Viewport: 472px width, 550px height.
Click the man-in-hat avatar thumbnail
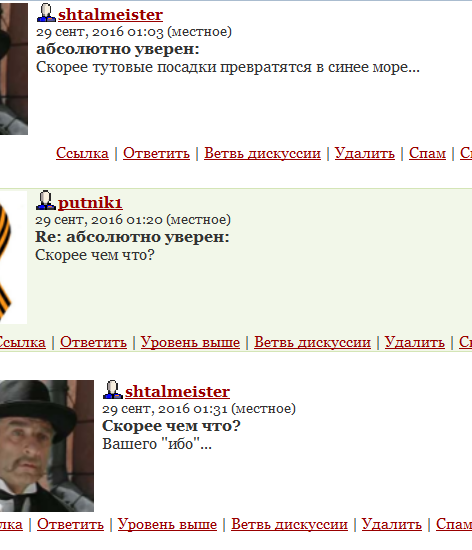47,445
